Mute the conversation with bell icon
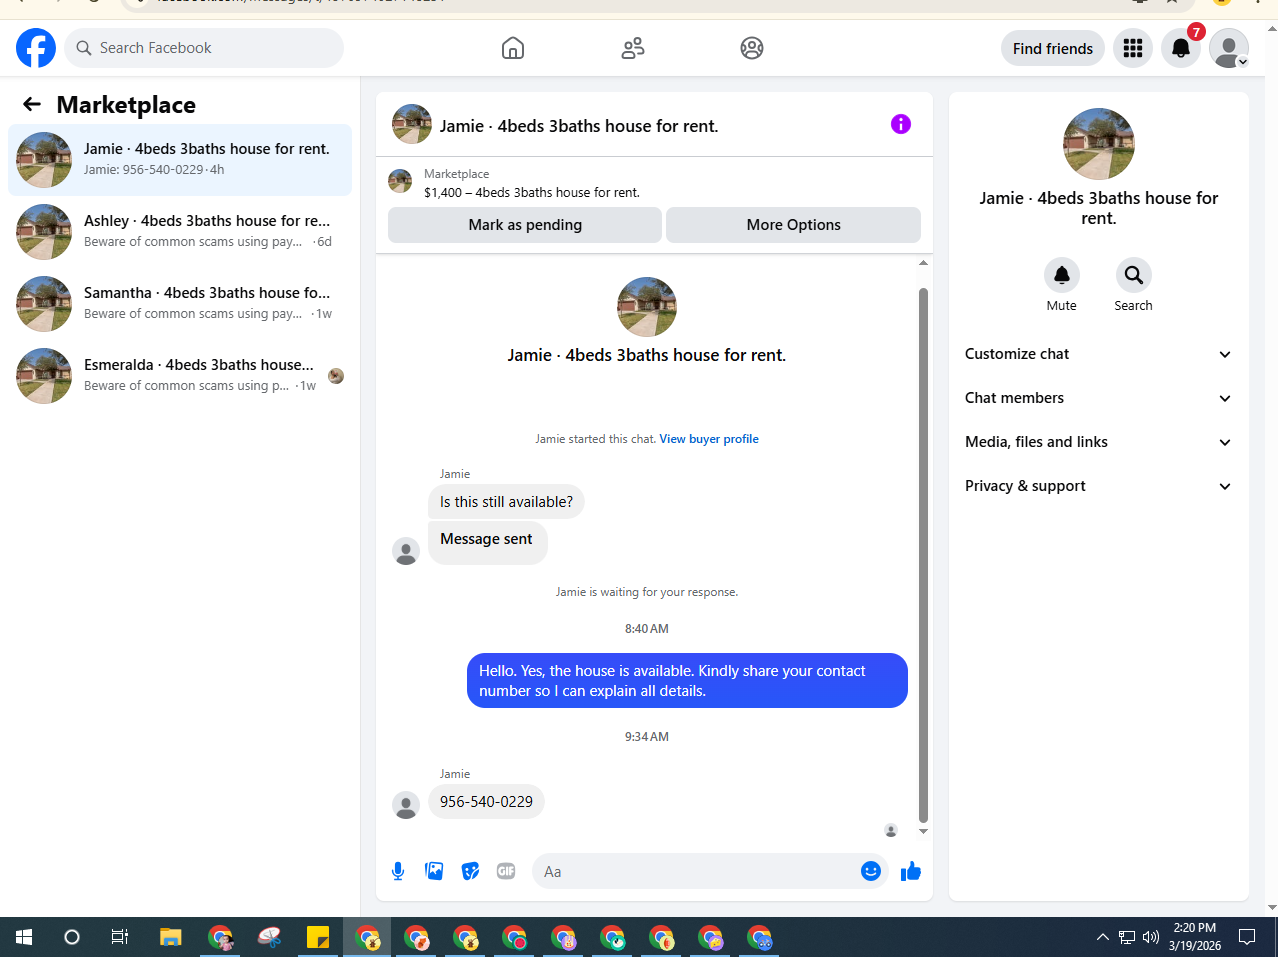1278x957 pixels. [1062, 275]
